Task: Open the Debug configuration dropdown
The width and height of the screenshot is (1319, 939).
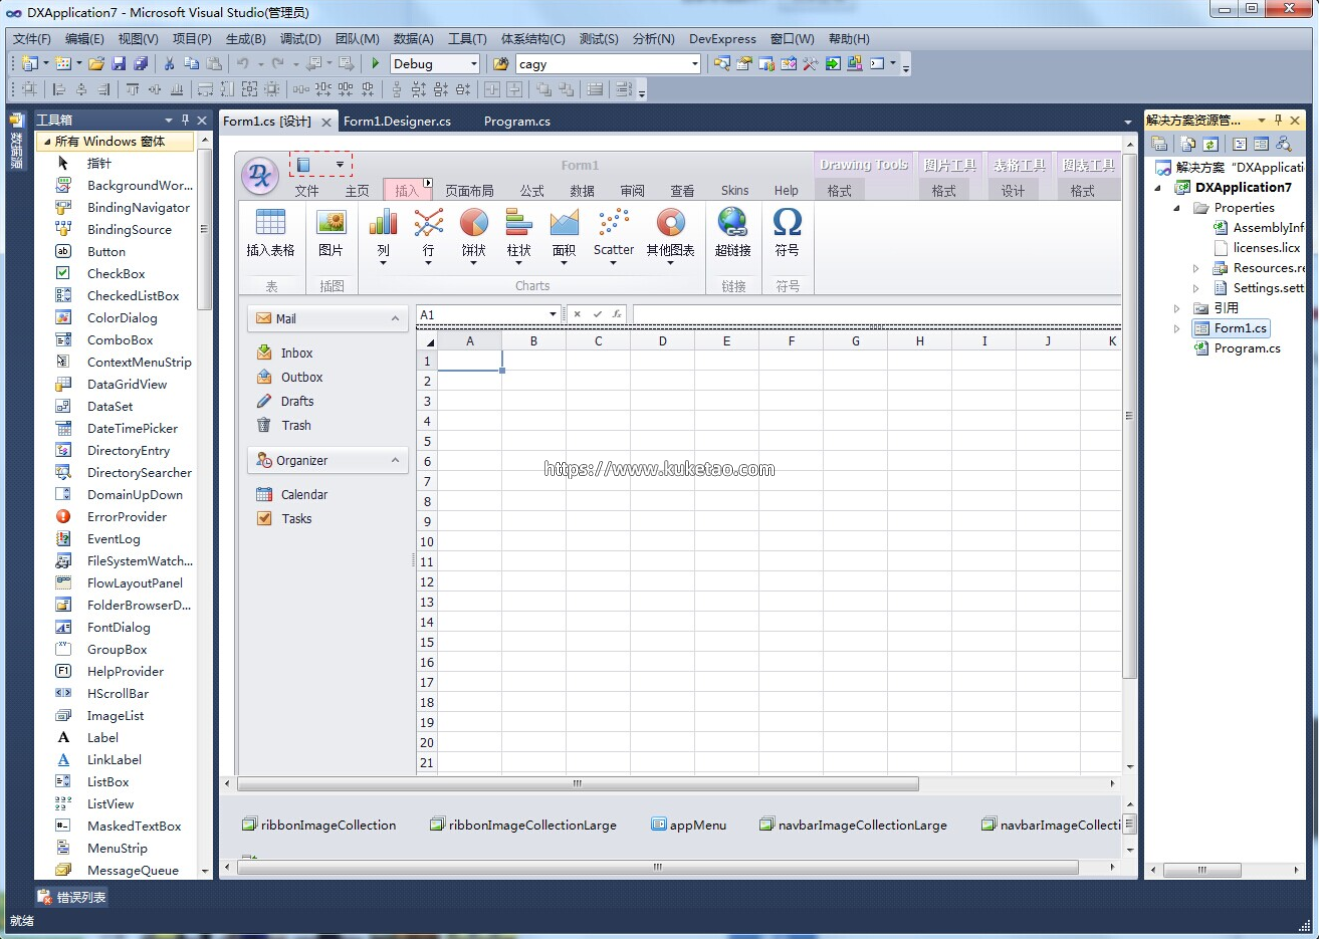Action: (474, 64)
